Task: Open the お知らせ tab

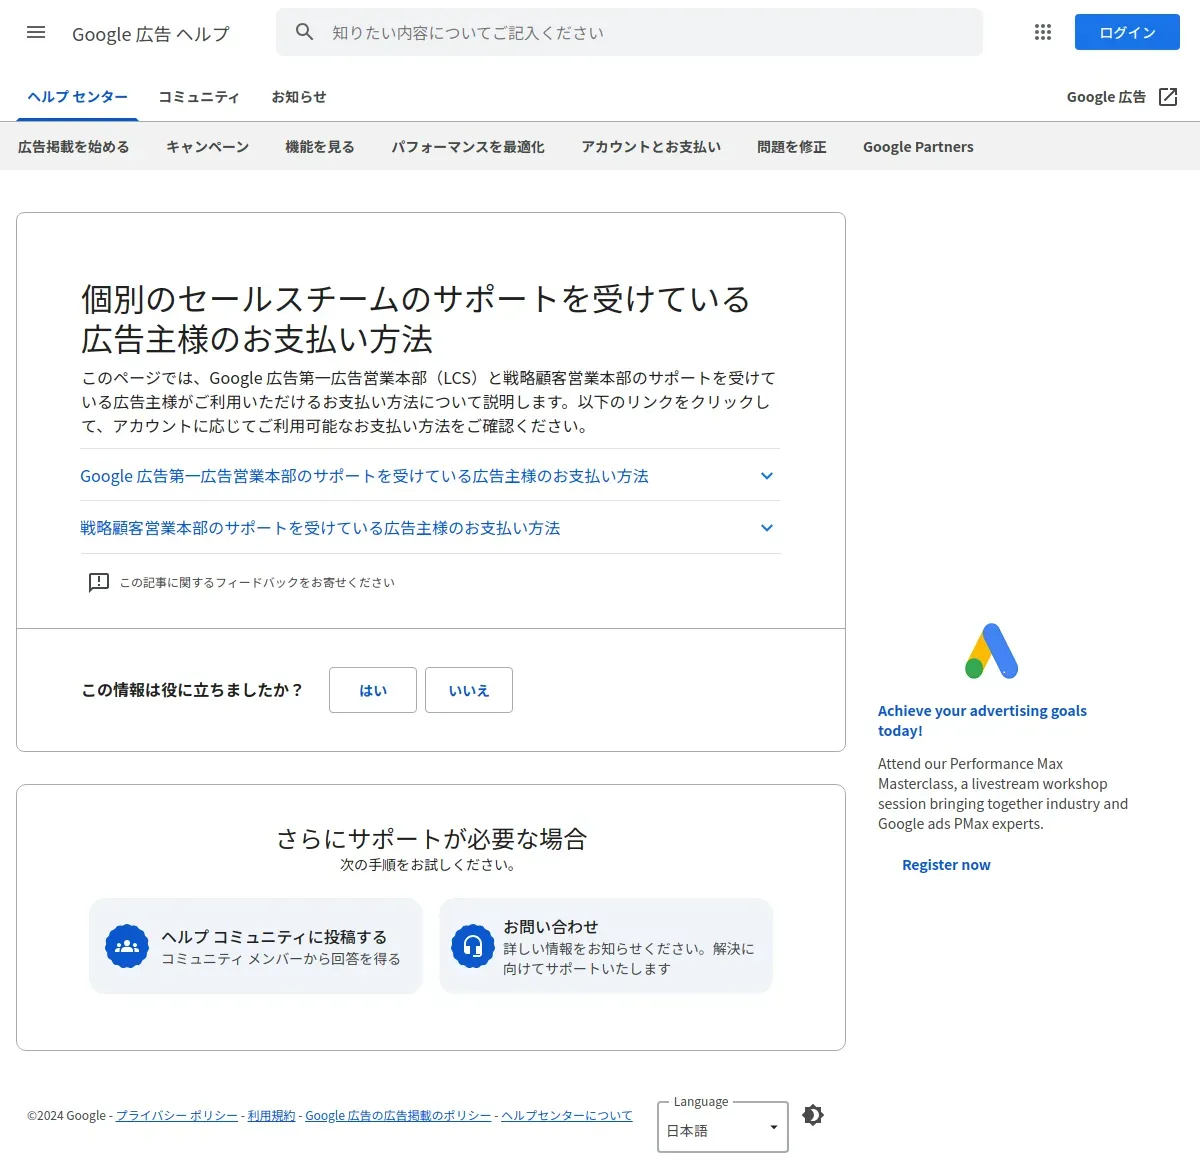Action: pos(299,97)
